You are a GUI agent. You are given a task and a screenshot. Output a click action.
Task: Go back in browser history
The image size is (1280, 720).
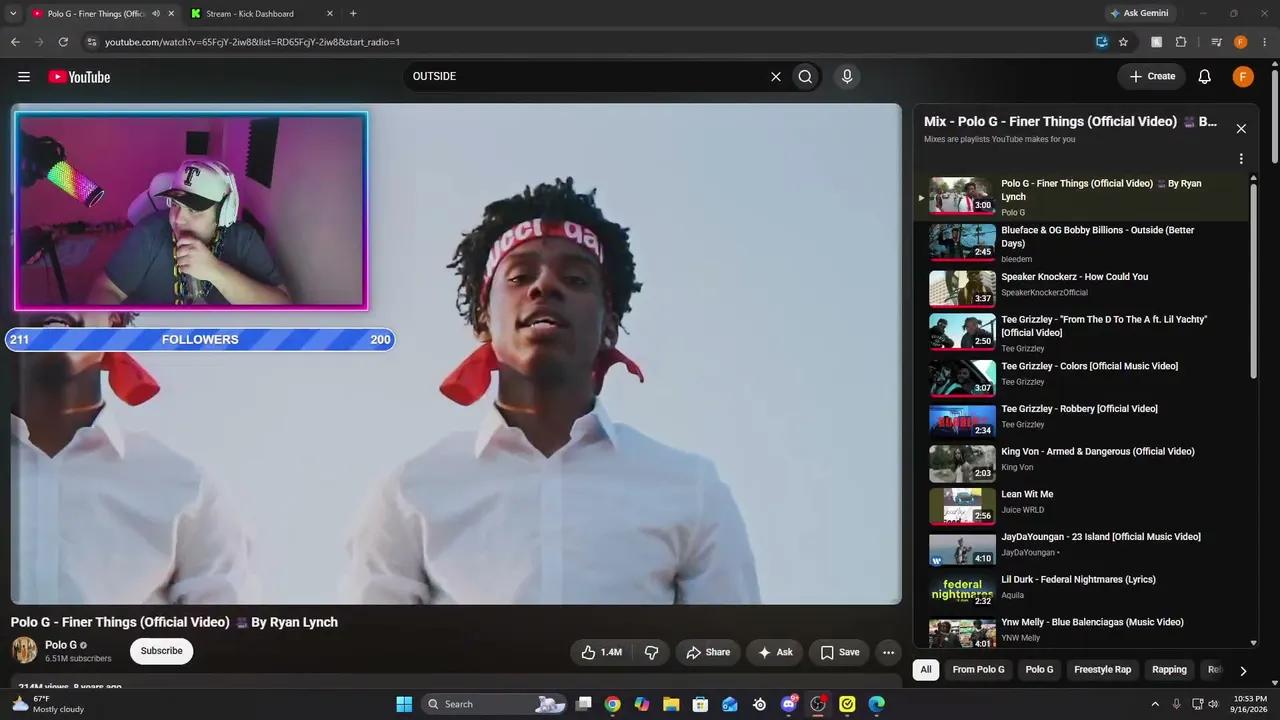(x=15, y=42)
